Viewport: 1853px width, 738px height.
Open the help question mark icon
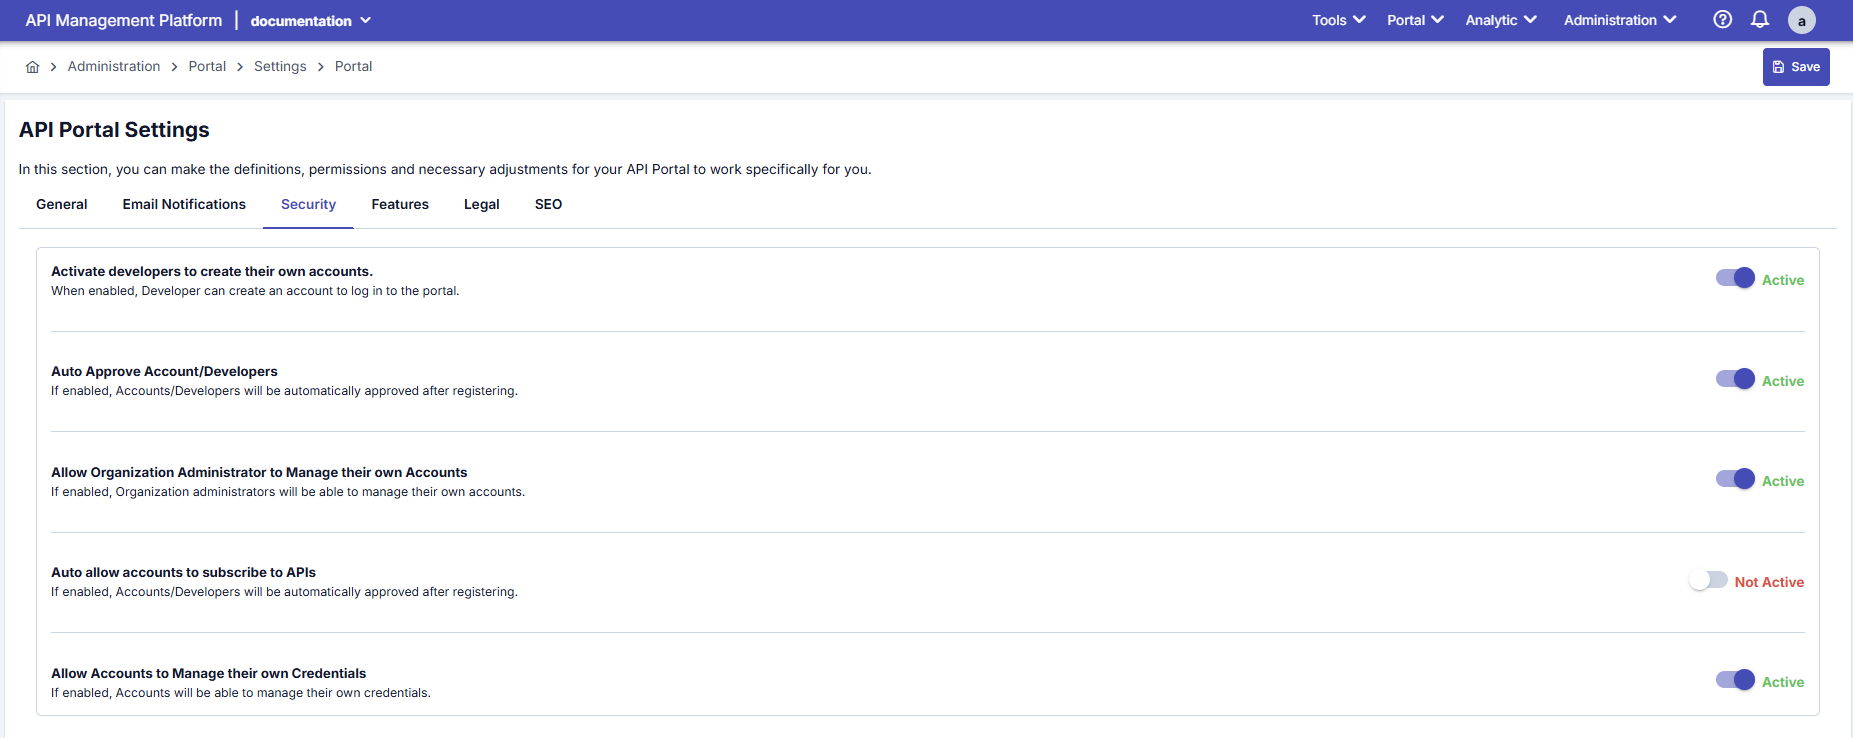coord(1722,20)
